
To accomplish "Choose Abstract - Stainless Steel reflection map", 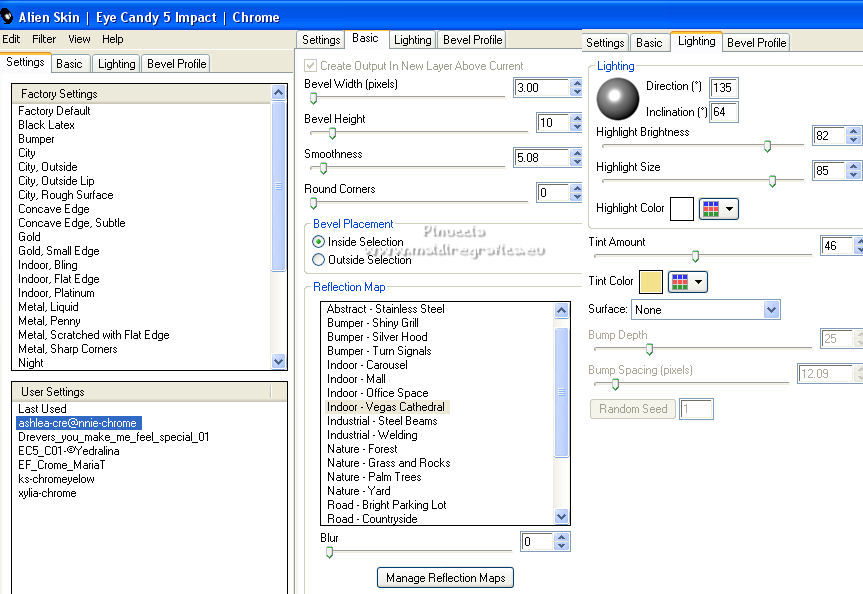I will point(385,309).
